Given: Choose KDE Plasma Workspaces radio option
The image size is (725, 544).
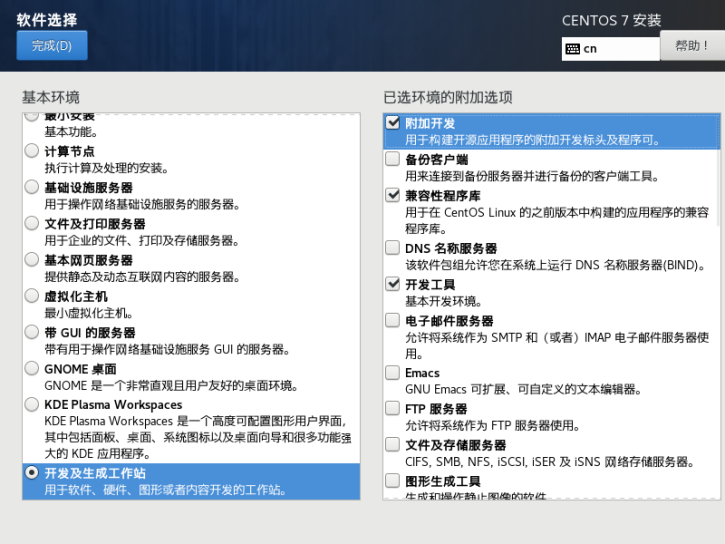Looking at the screenshot, I should 31,404.
